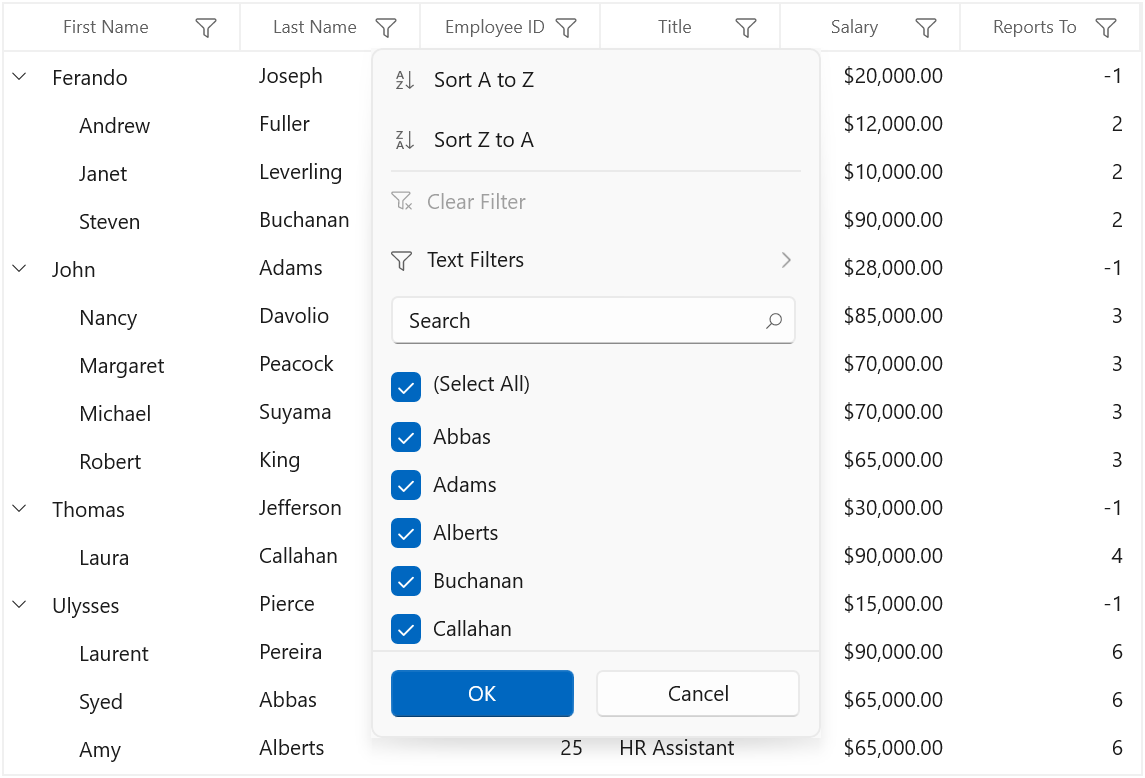
Task: Click the Pereira last name cell
Action: click(x=291, y=652)
